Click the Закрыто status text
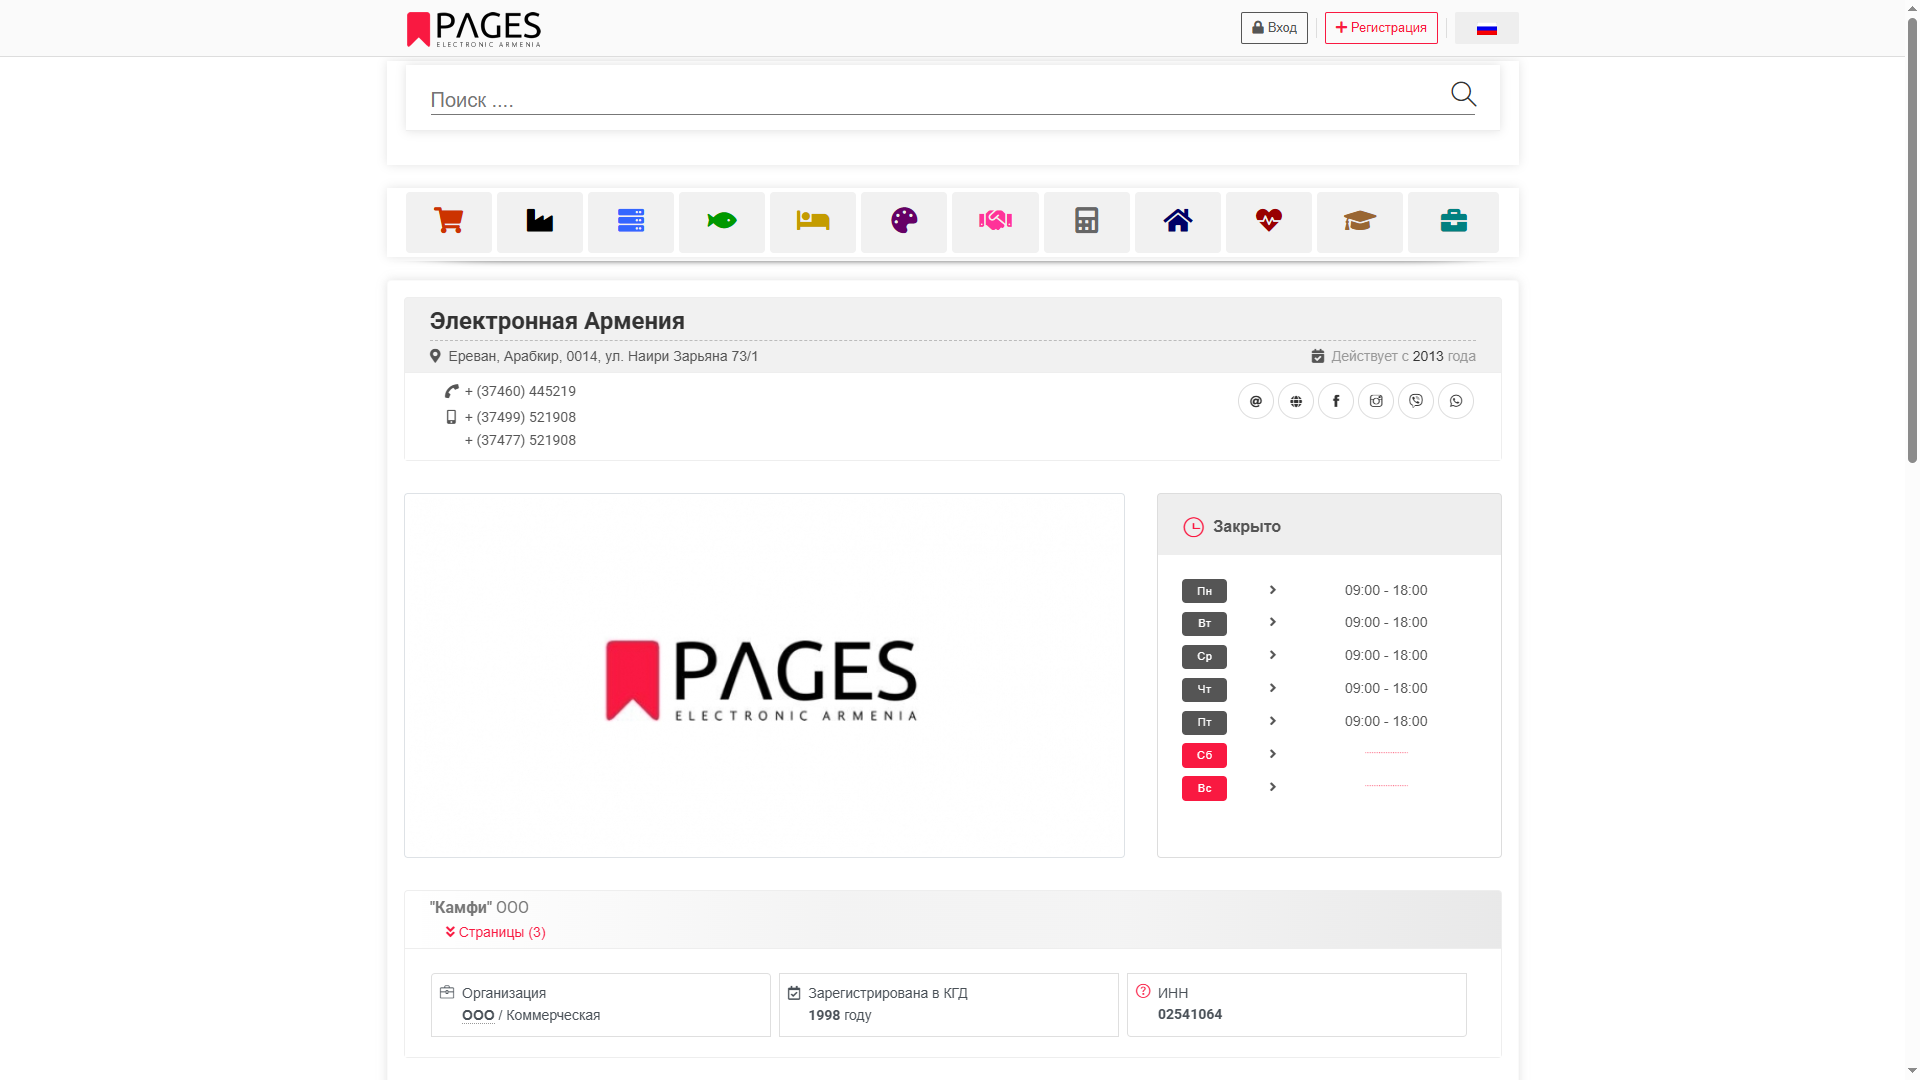Screen dimensions: 1920x1080 1247,527
